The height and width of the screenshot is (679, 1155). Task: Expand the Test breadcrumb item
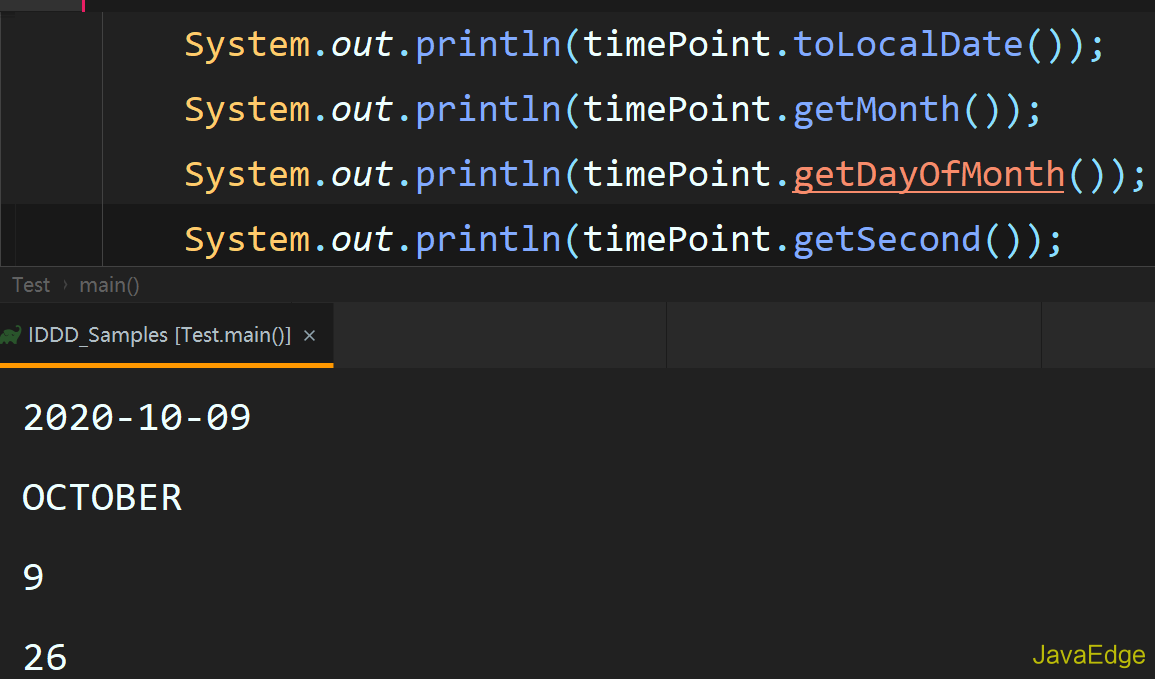tap(29, 284)
